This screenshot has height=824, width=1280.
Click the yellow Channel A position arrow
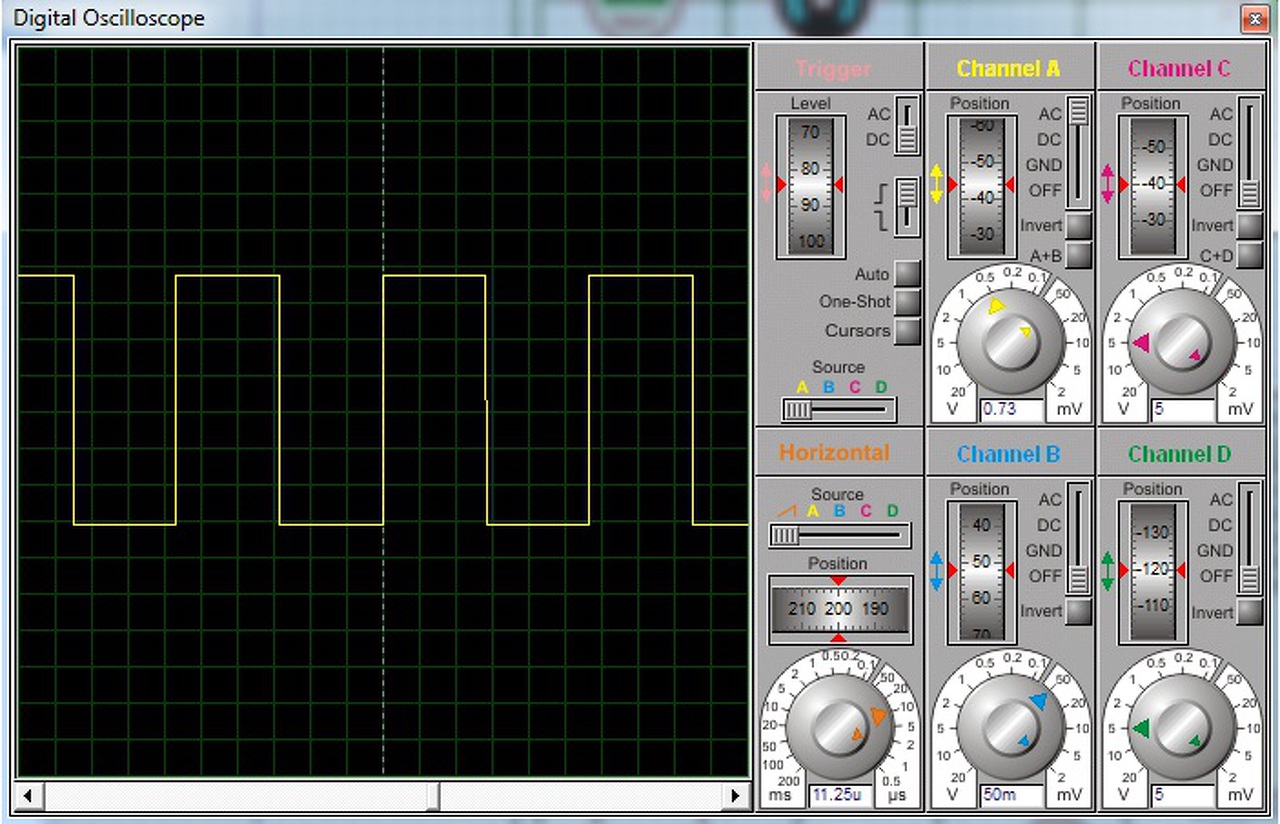937,185
